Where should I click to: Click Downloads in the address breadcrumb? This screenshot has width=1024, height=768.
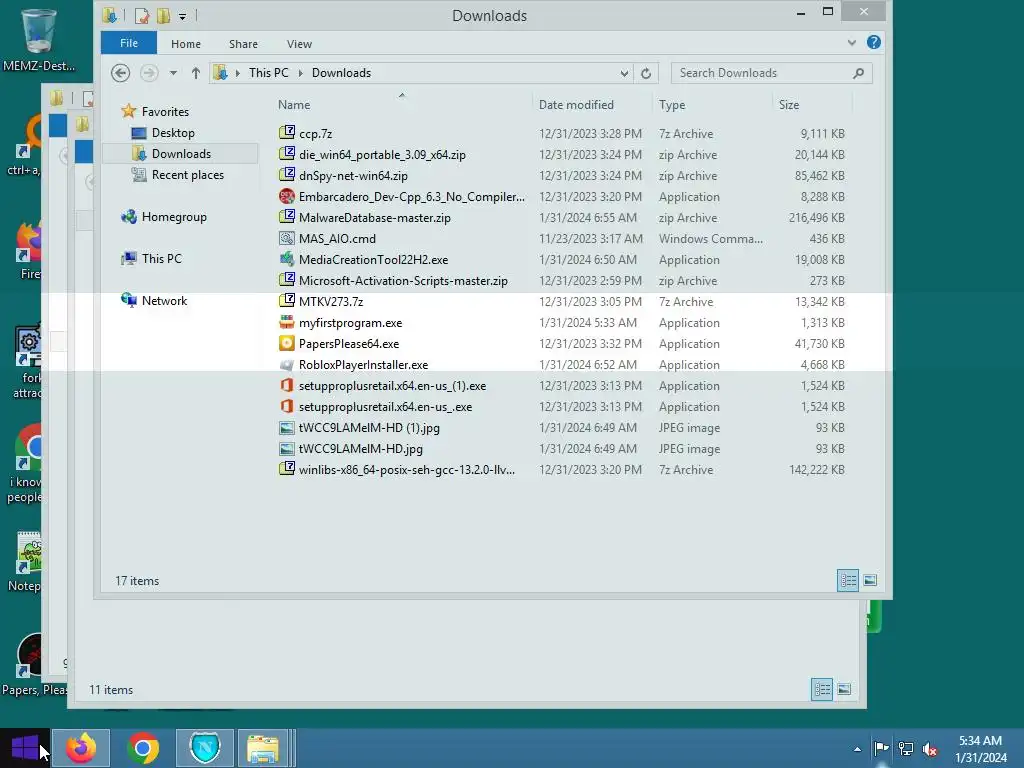341,73
